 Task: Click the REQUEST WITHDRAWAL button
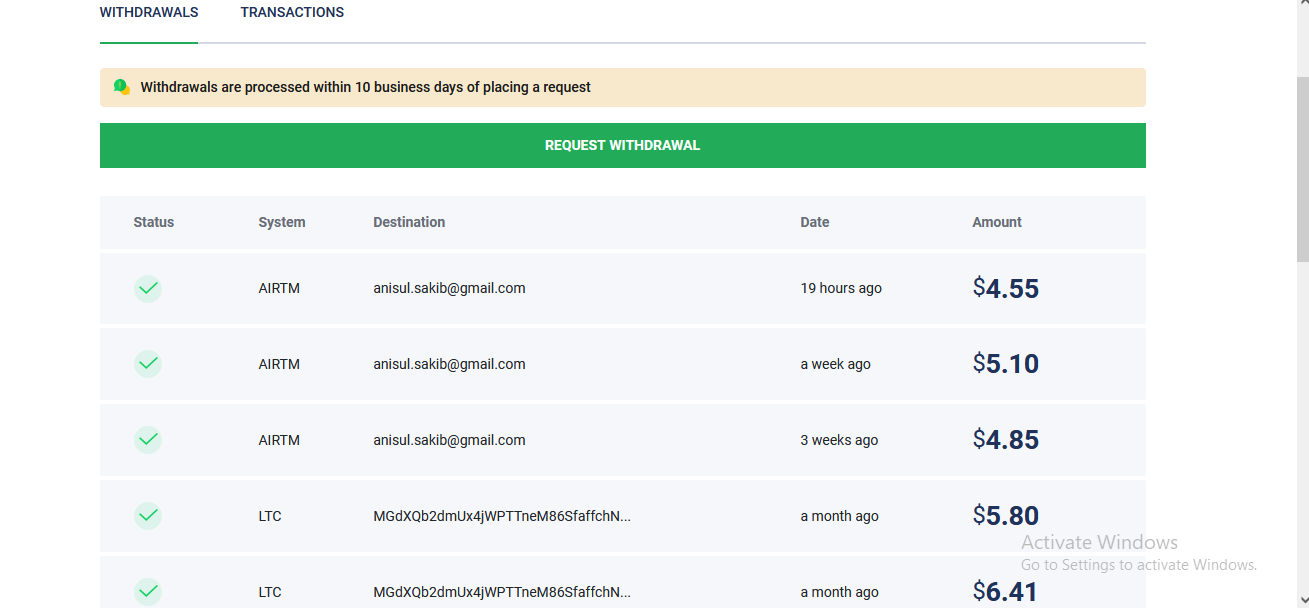(622, 144)
